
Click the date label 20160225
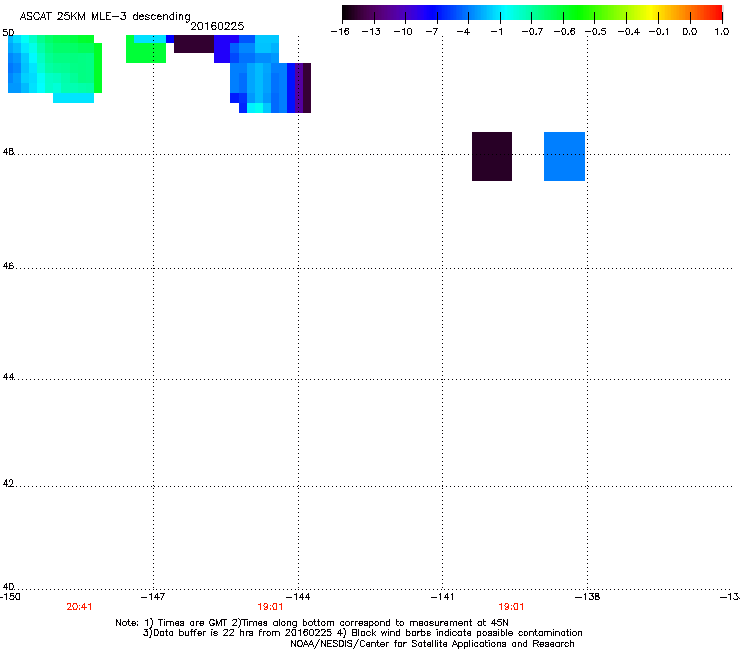pos(217,26)
